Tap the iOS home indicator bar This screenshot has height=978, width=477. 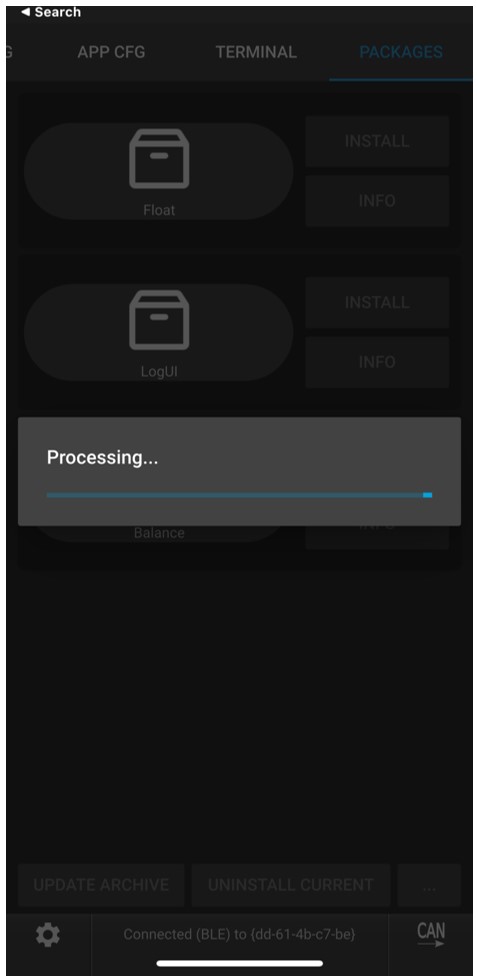pos(239,964)
